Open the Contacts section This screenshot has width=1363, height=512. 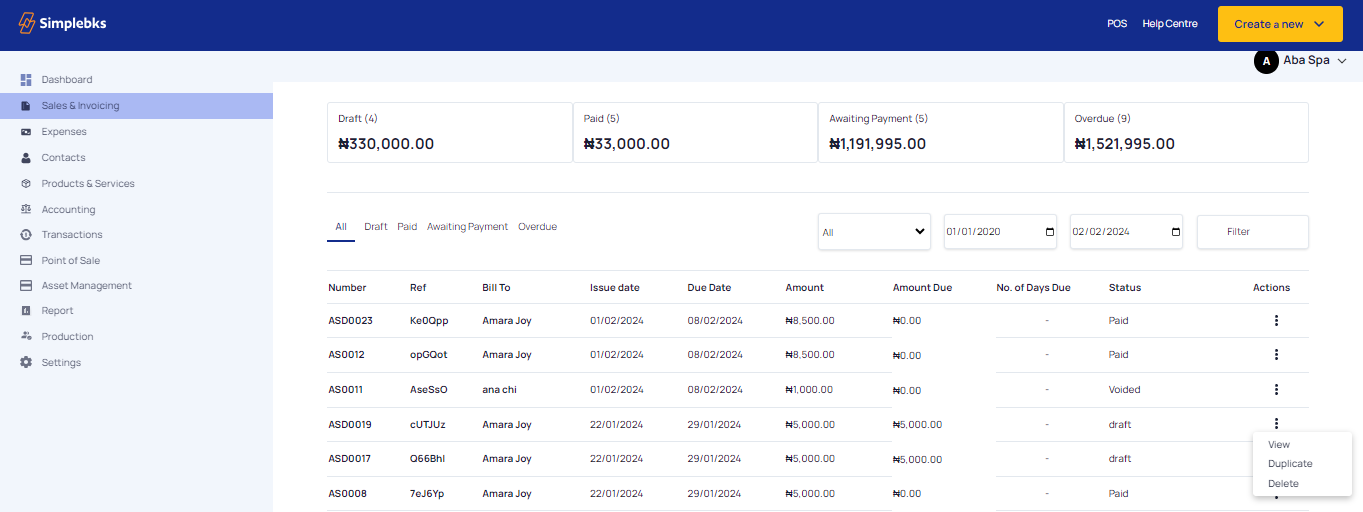(x=63, y=158)
